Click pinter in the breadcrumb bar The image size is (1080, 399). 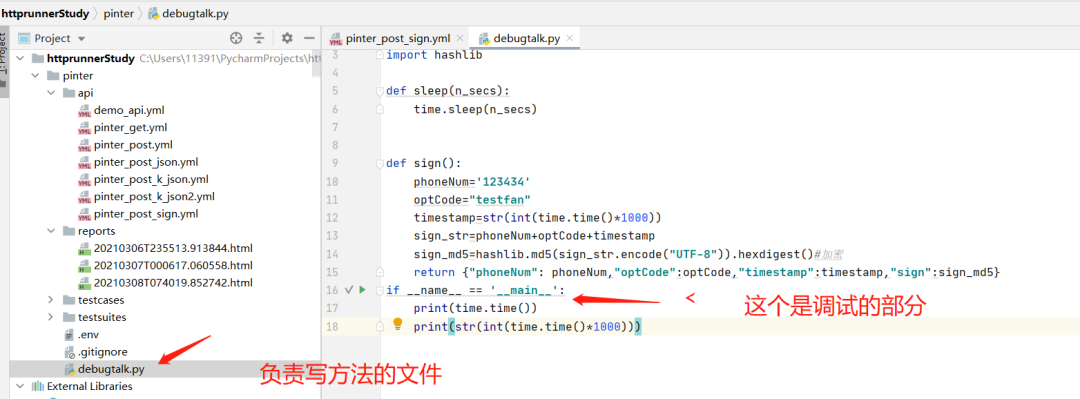pyautogui.click(x=118, y=13)
